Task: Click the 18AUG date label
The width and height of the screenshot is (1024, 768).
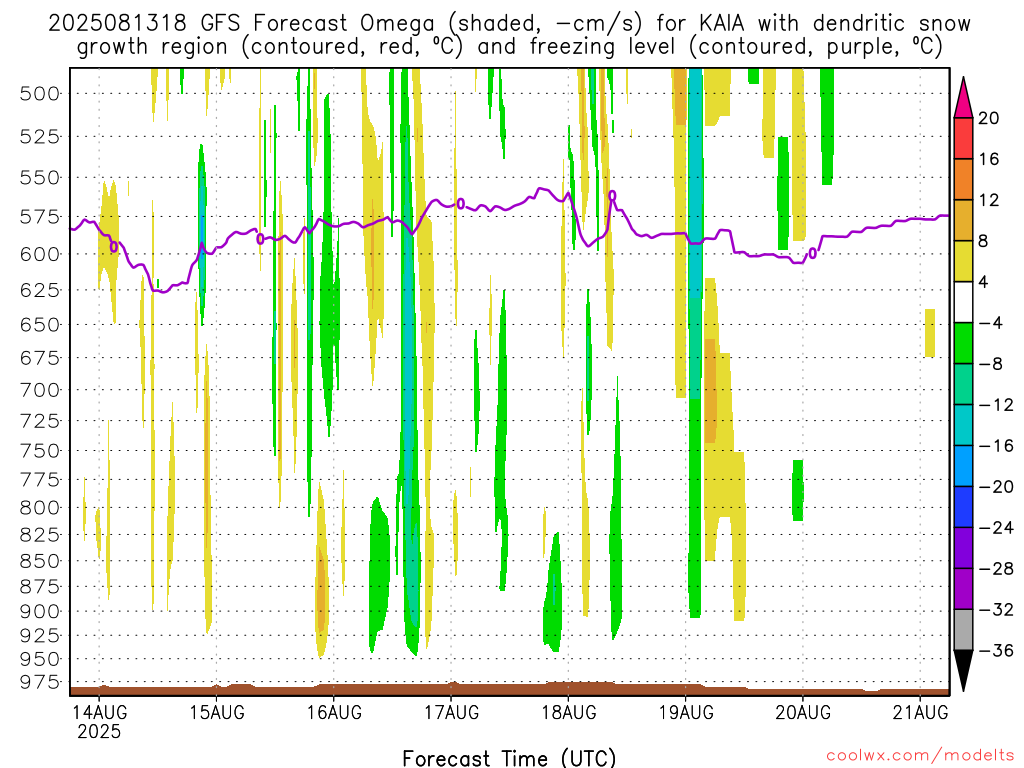Action: [568, 712]
